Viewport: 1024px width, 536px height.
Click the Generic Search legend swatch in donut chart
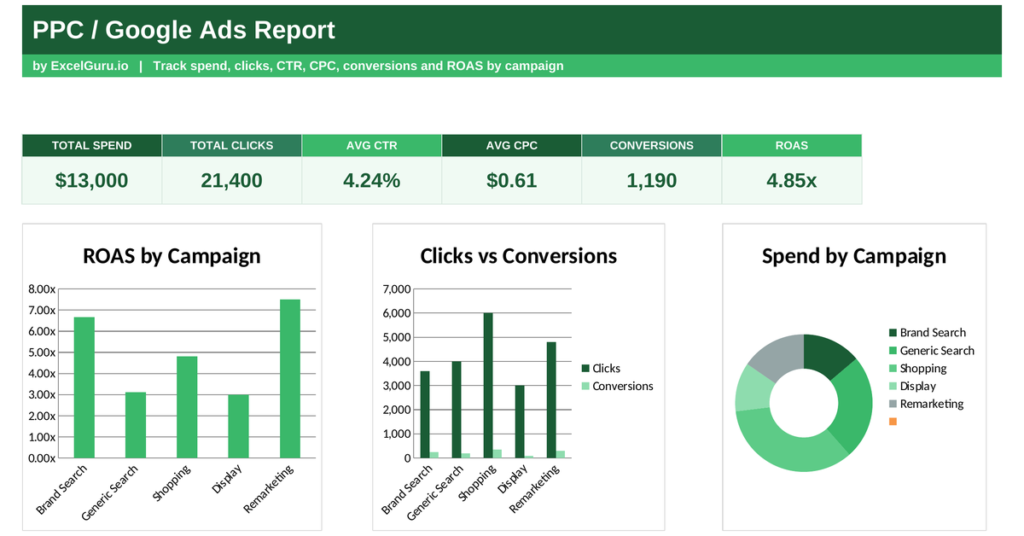click(893, 351)
